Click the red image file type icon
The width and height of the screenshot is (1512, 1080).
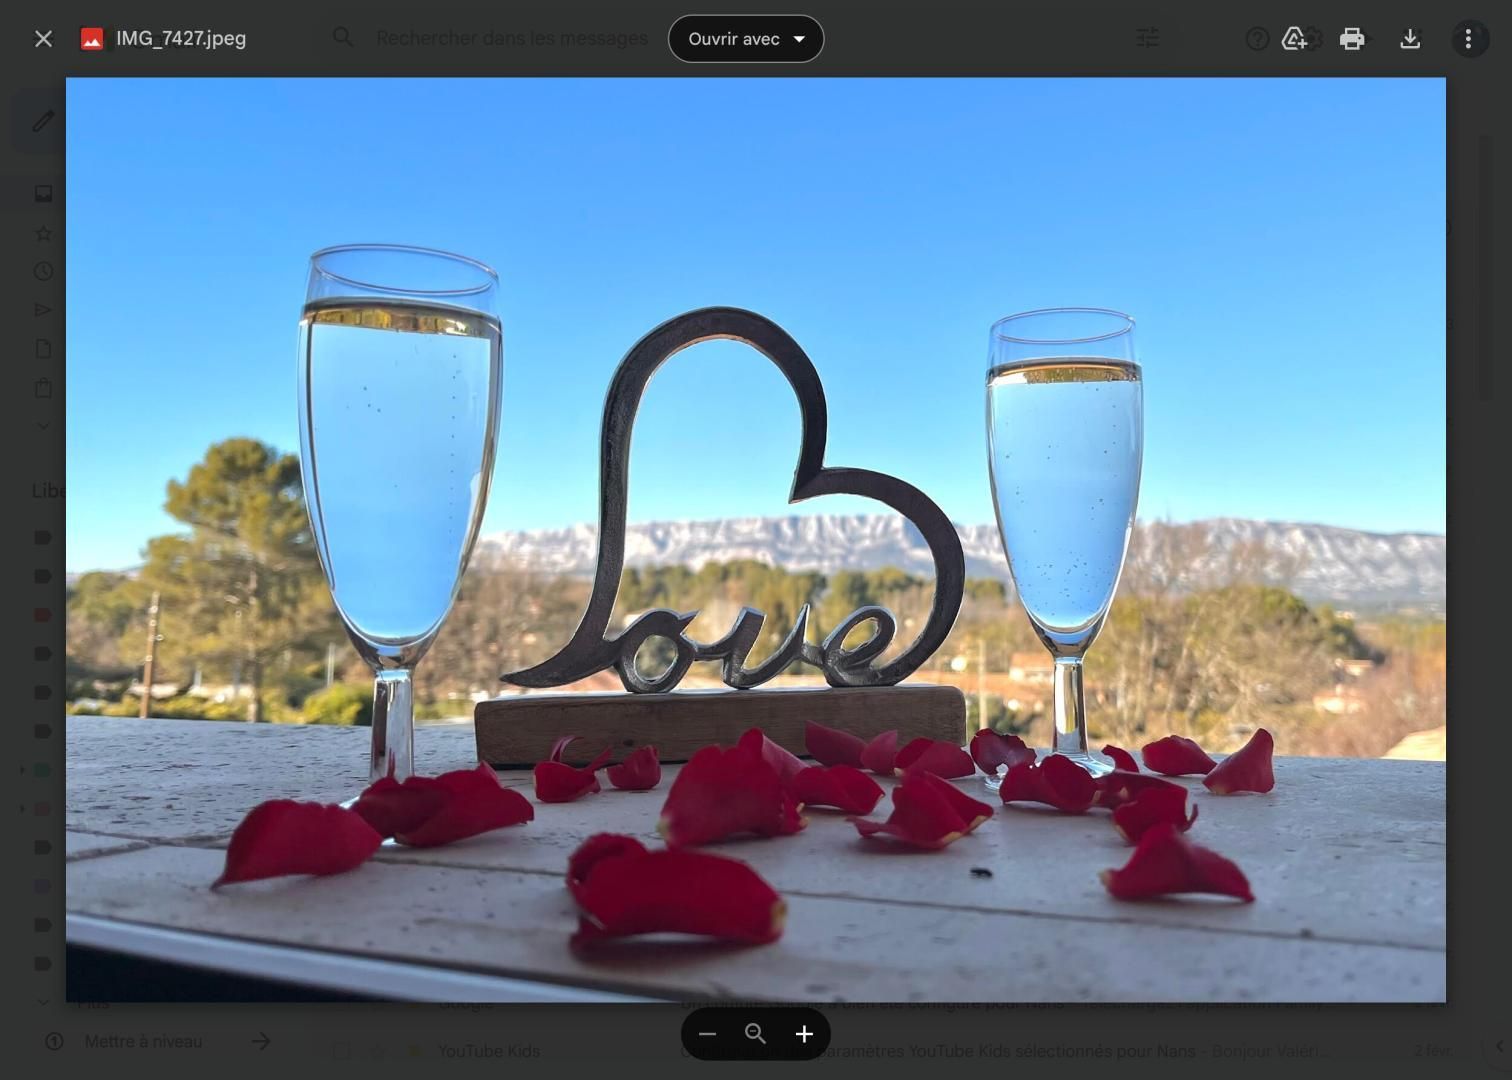(92, 39)
